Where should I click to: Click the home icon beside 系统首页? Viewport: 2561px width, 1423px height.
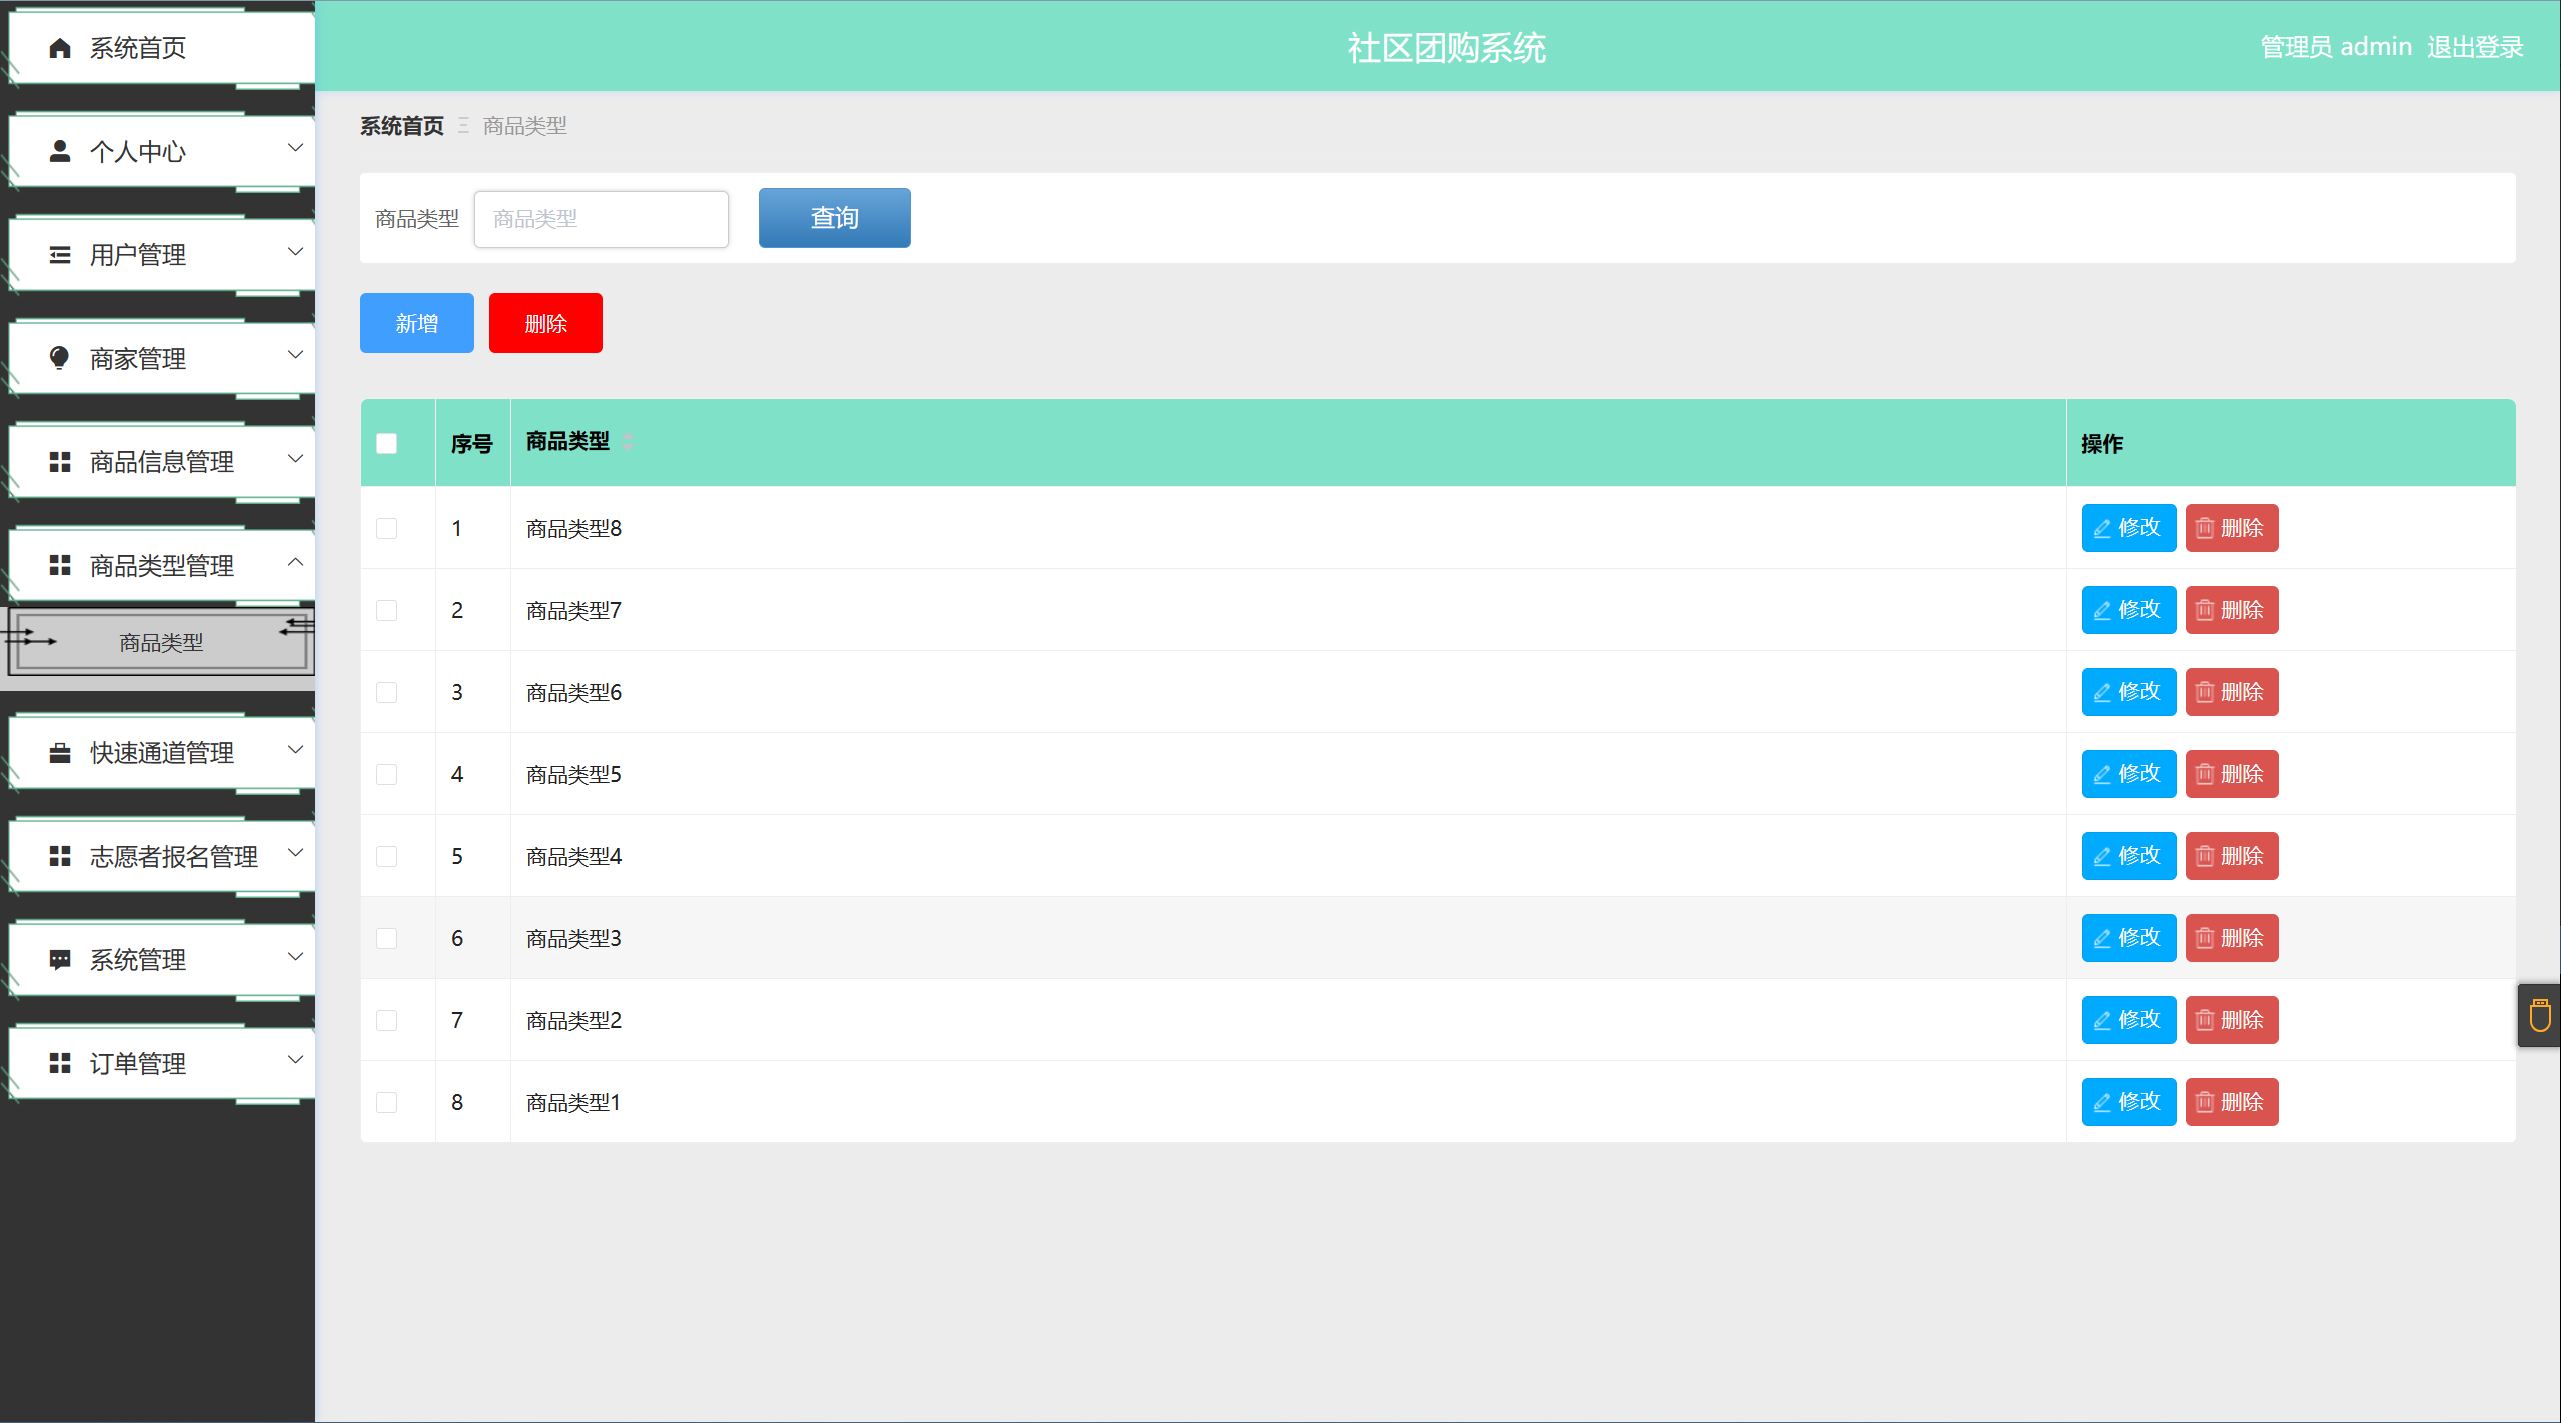tap(60, 48)
